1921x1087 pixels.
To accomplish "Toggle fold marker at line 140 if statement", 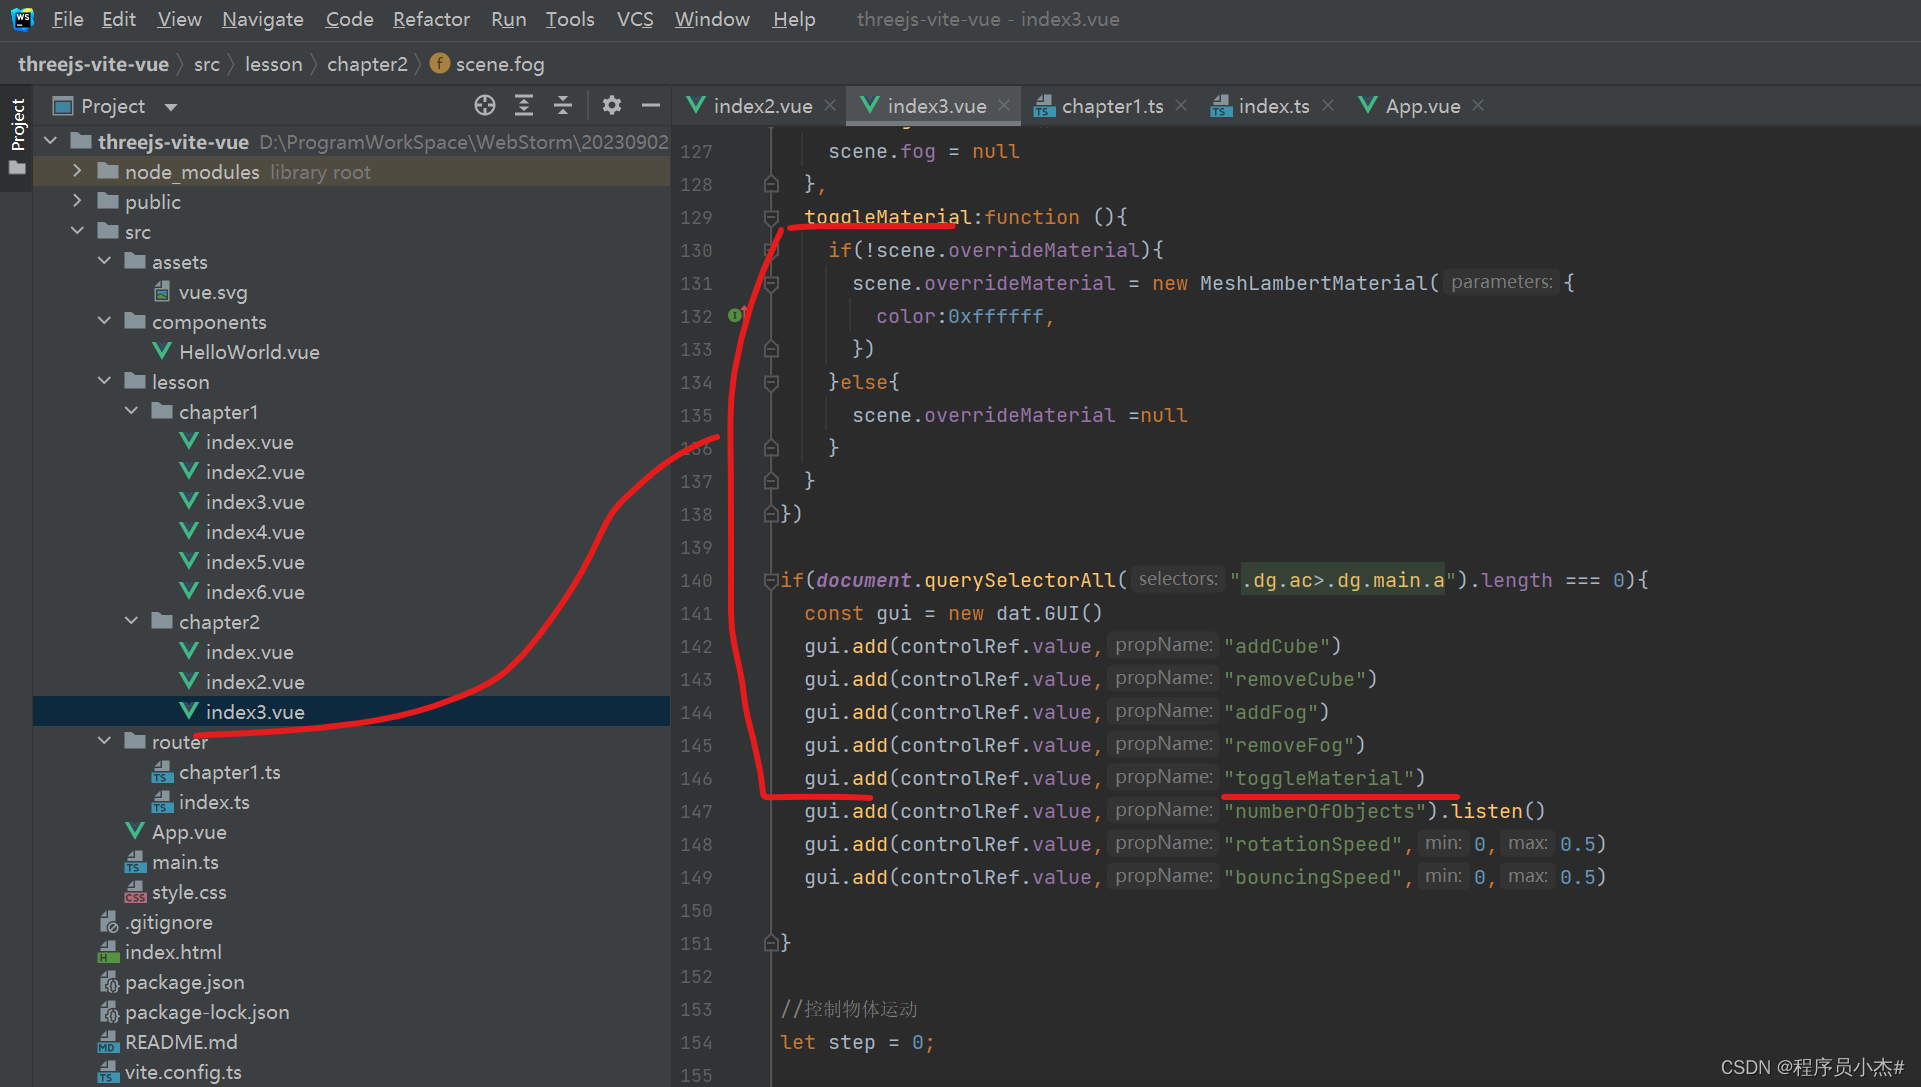I will pos(771,580).
